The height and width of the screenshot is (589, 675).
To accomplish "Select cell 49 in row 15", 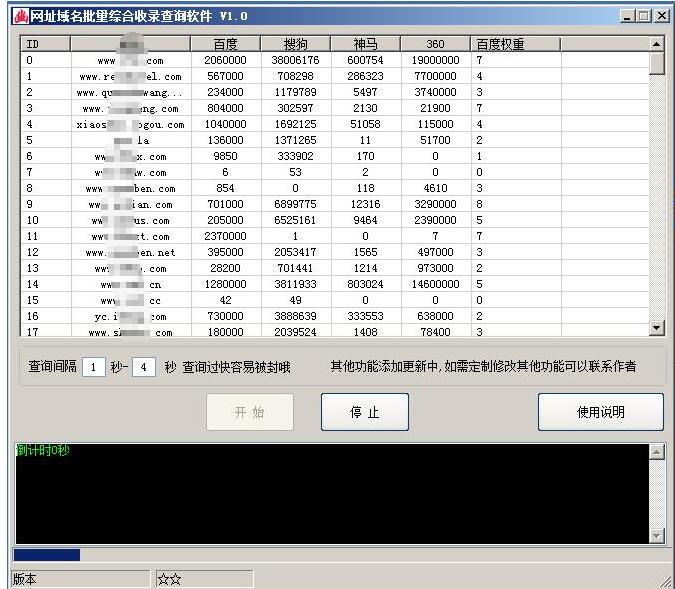I will click(295, 300).
